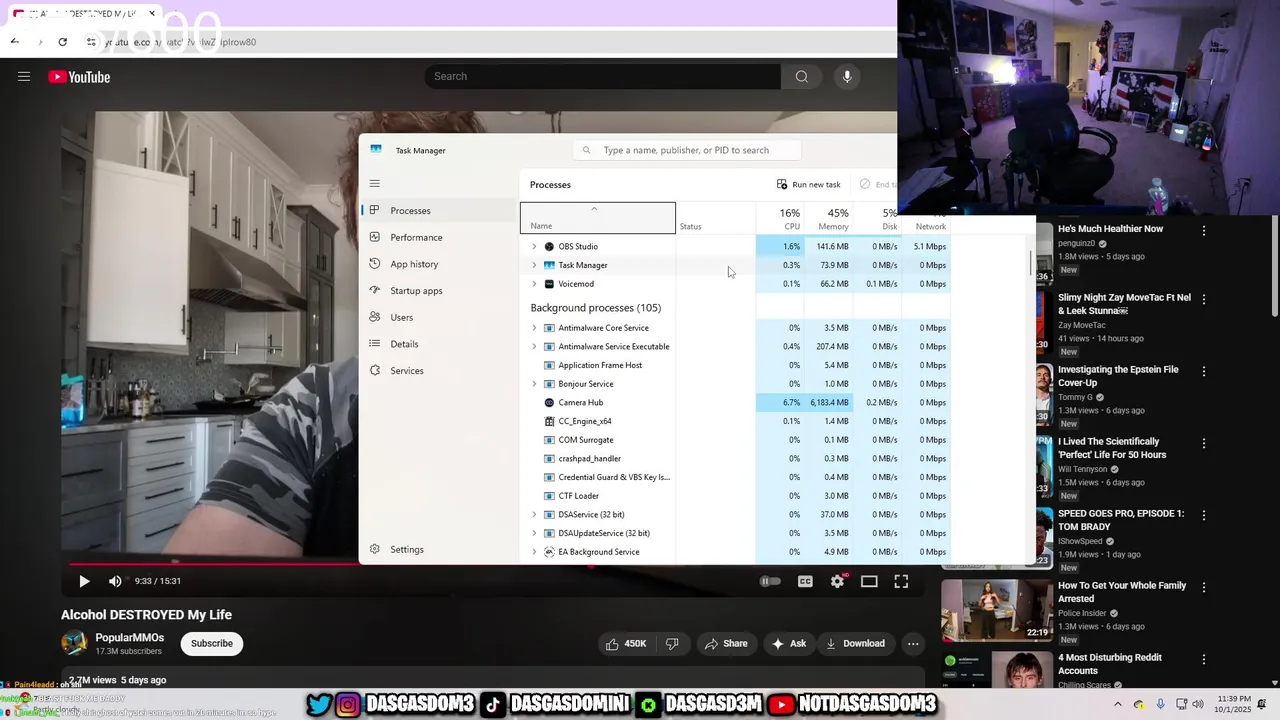1280x720 pixels.
Task: Open options for "Investigating the Epstein File Cover-Up"
Action: point(1204,371)
